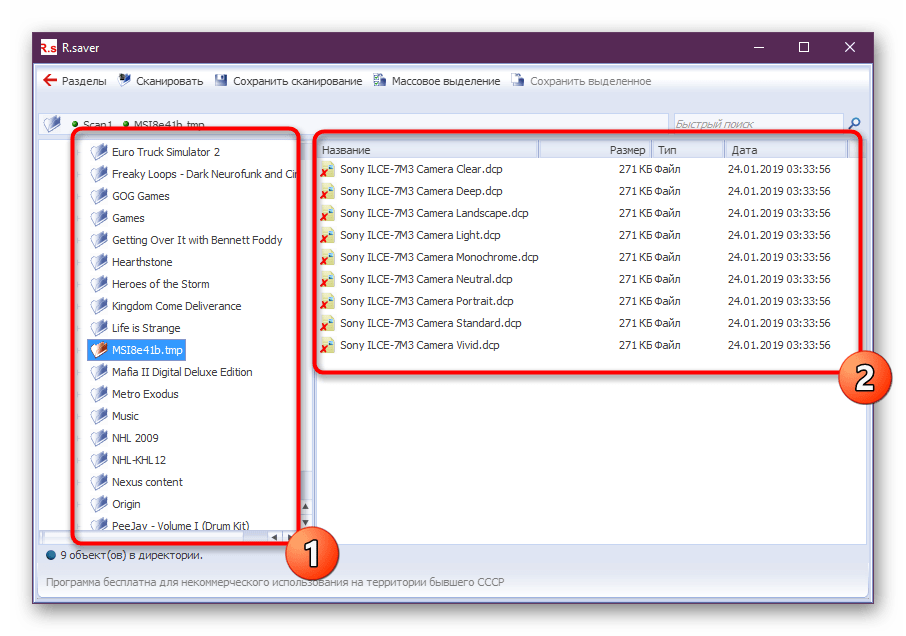Open Массовое выделение tool

(x=437, y=81)
